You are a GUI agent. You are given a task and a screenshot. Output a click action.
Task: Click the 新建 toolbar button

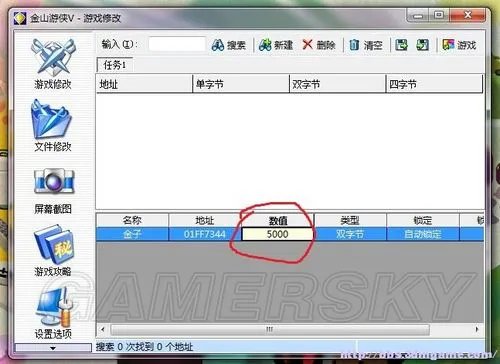276,45
